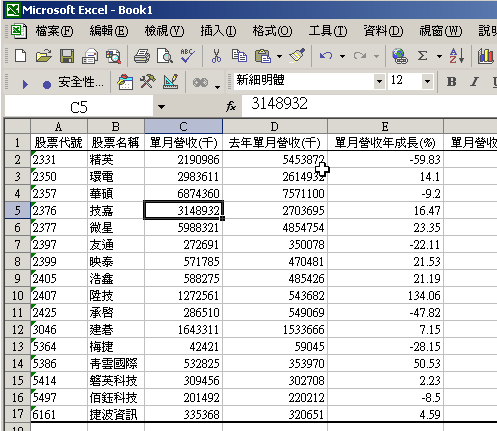Screen dimensions: 497x431
Task: Click the Control Toolbox hammer icon
Action: [x=147, y=82]
